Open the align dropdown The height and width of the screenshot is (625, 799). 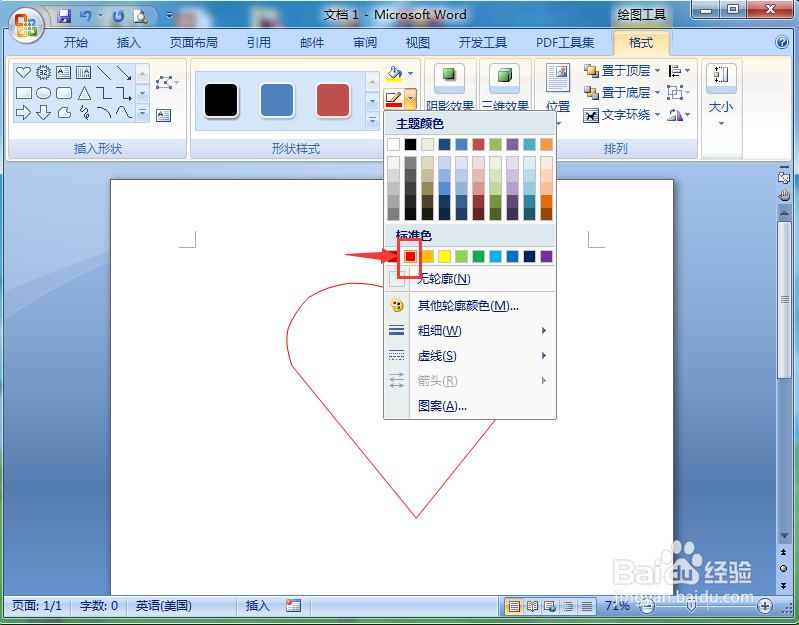679,70
